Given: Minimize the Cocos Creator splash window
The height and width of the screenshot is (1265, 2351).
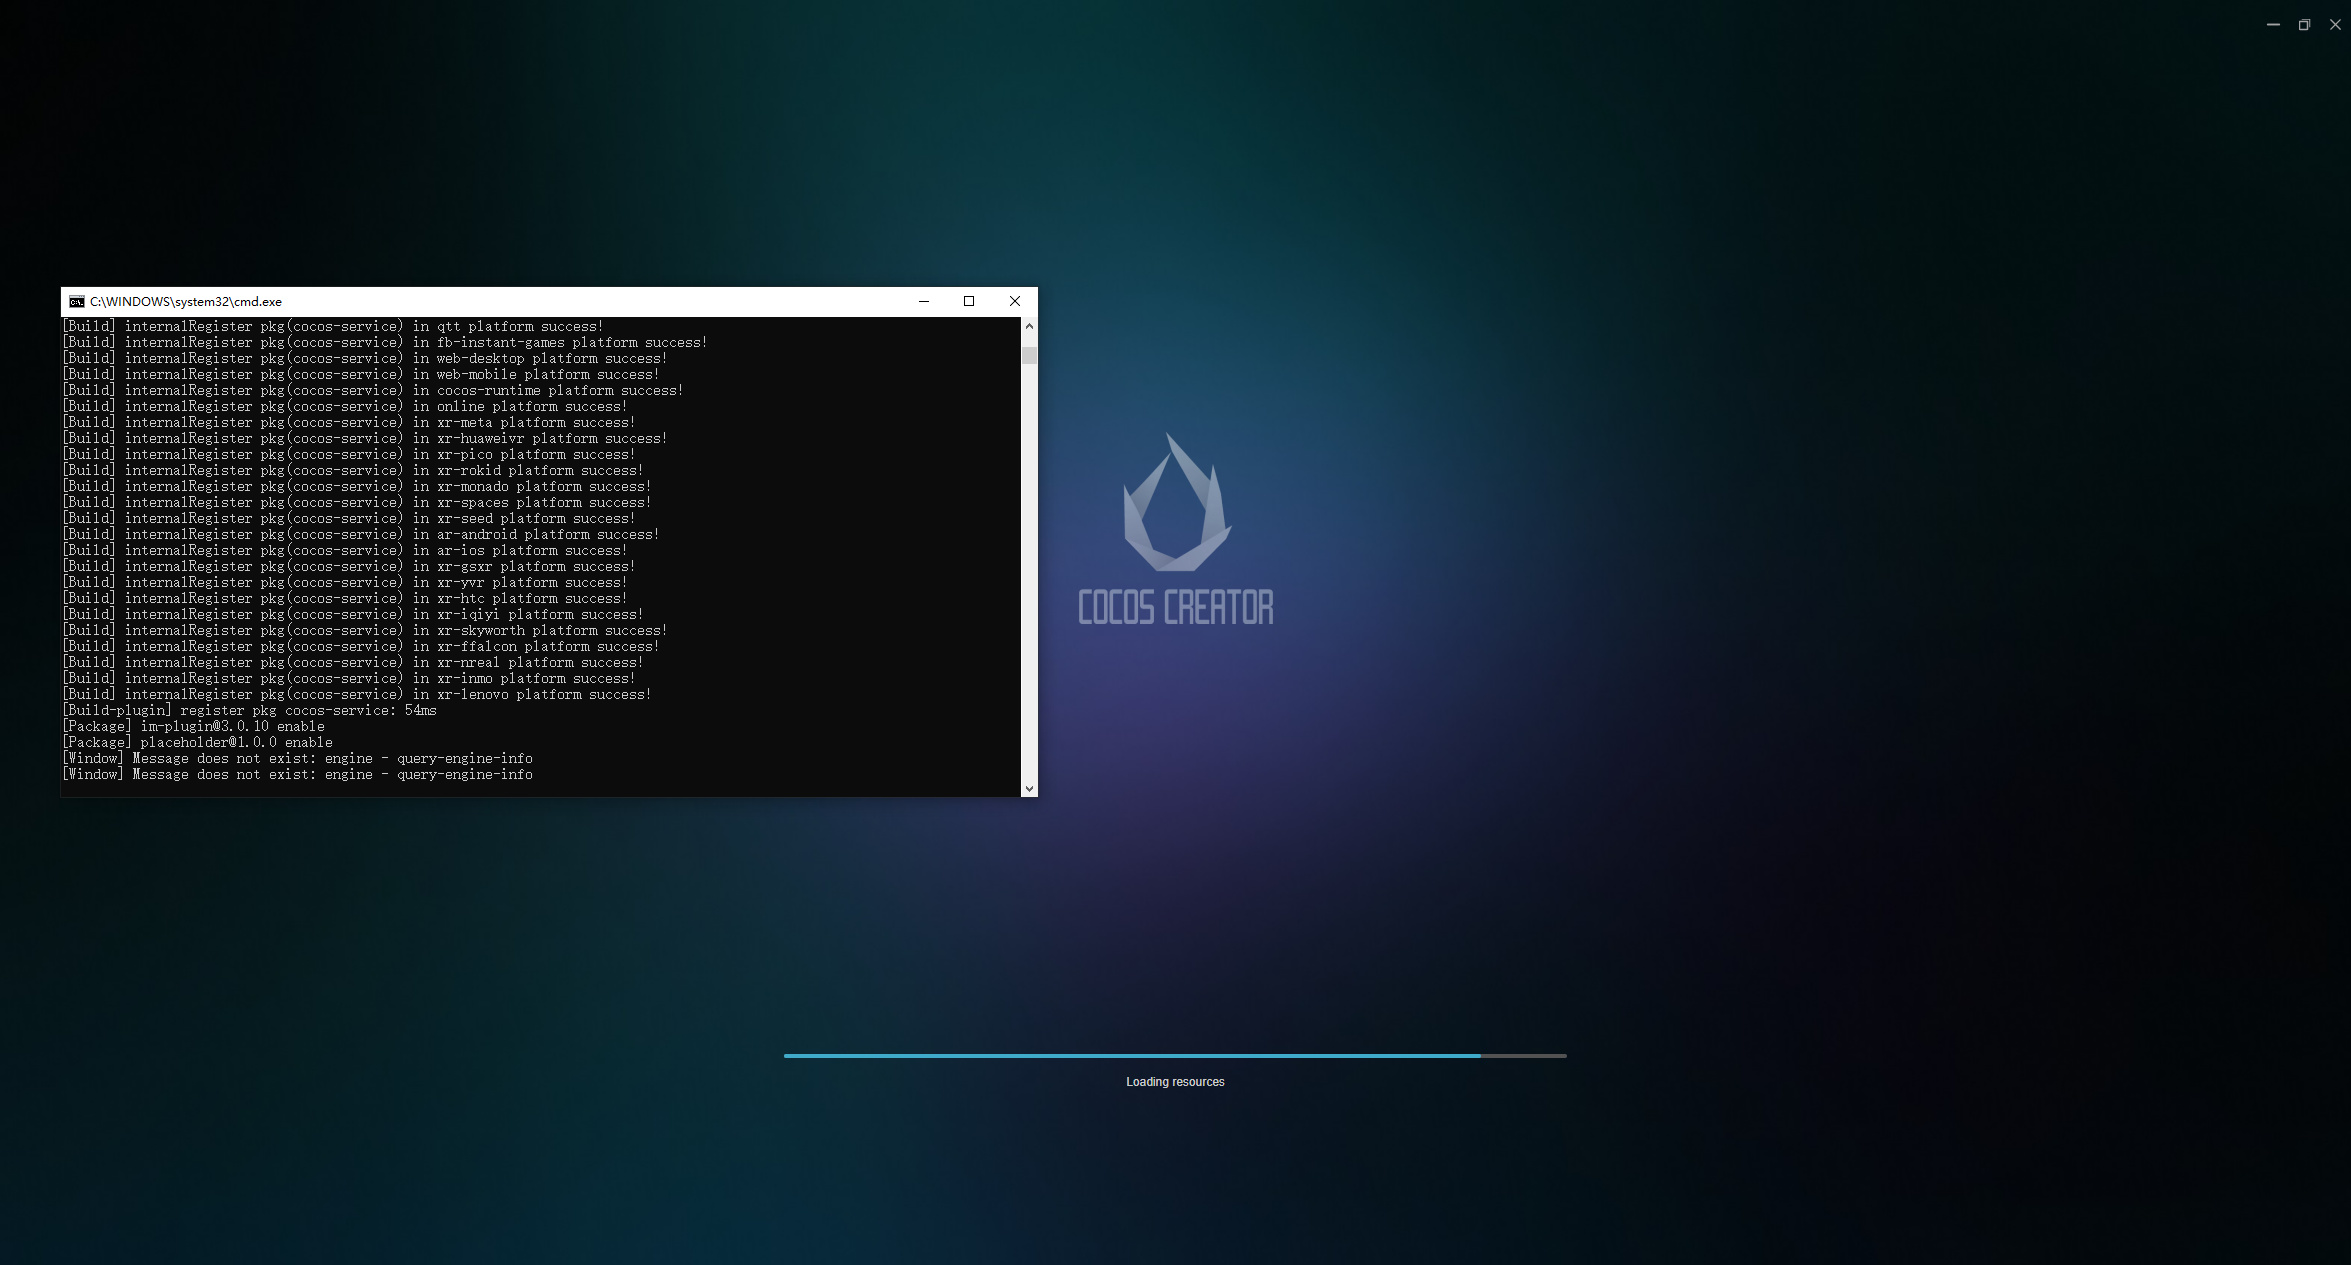Looking at the screenshot, I should point(2273,25).
